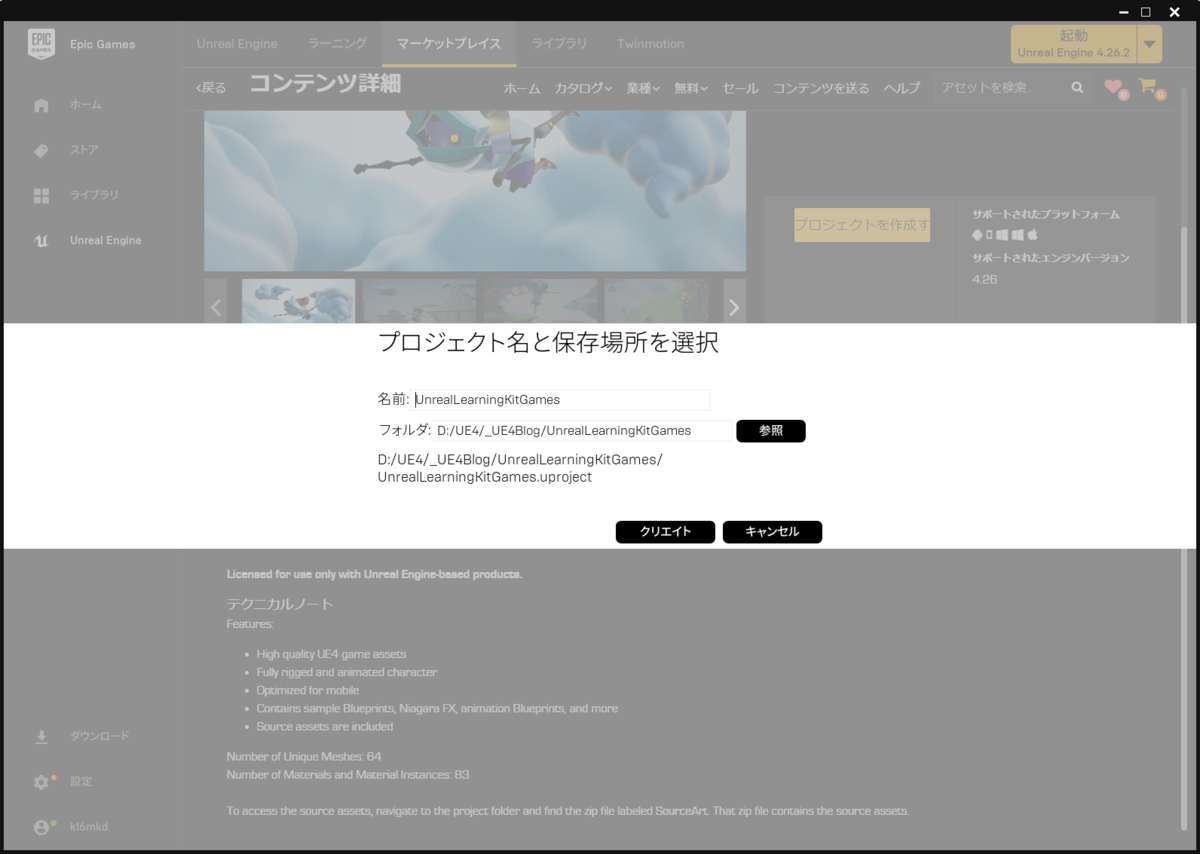Click the コンテンツ詳細 page title

[325, 84]
